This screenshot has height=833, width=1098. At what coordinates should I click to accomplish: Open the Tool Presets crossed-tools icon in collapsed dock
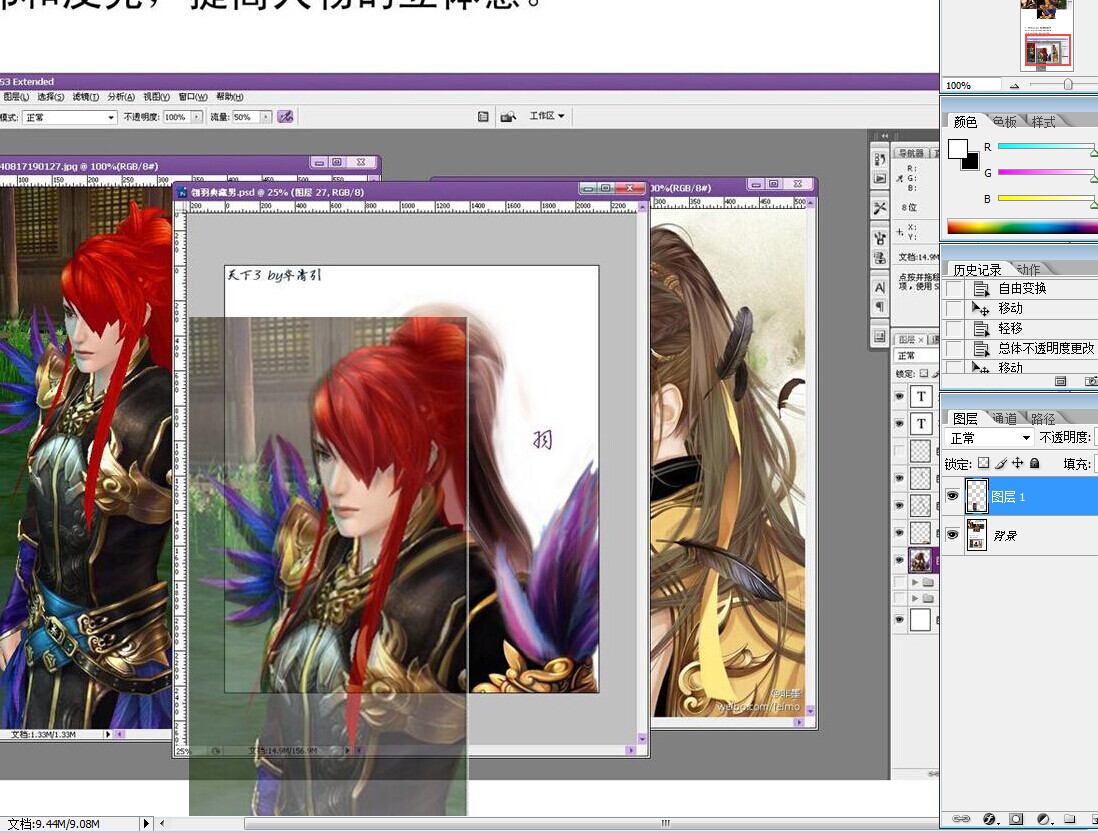(x=880, y=208)
